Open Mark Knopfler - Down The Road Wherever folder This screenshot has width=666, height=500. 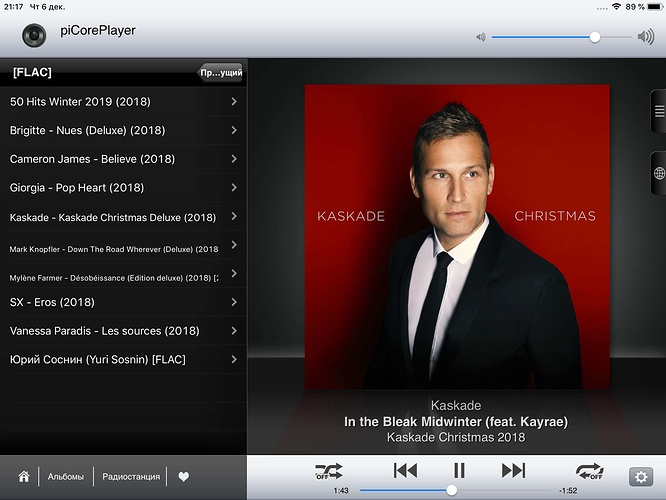(x=123, y=245)
